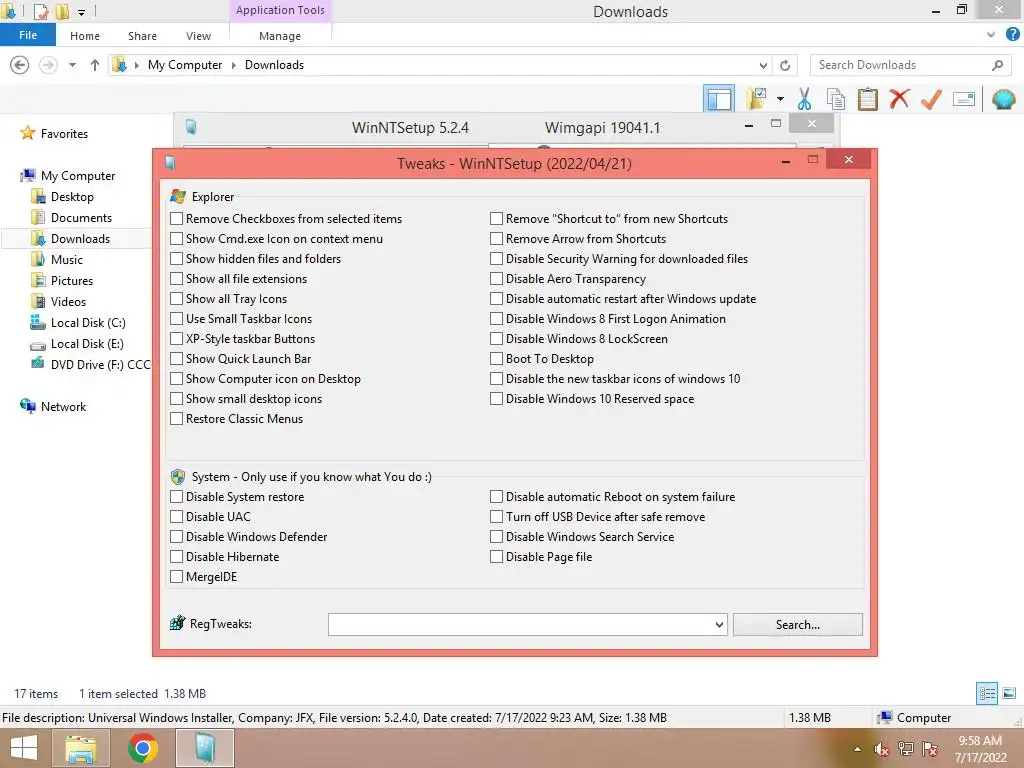This screenshot has width=1024, height=768.
Task: Click the red X Delete icon
Action: 899,99
